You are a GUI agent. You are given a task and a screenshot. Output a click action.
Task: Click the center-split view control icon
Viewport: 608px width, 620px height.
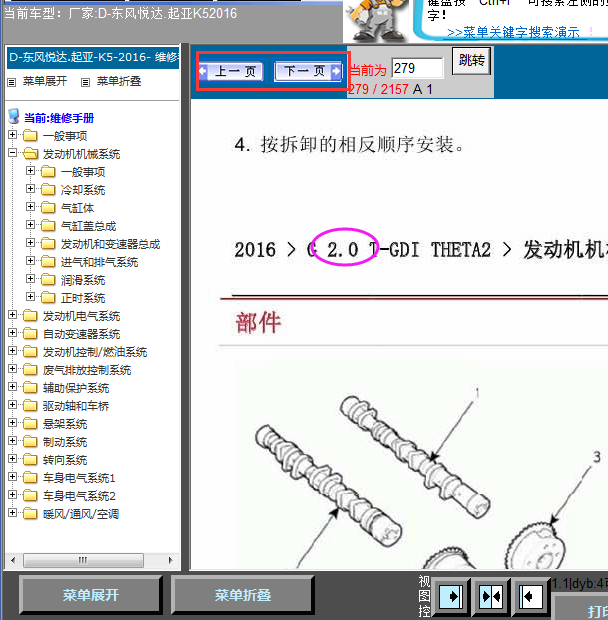[491, 596]
